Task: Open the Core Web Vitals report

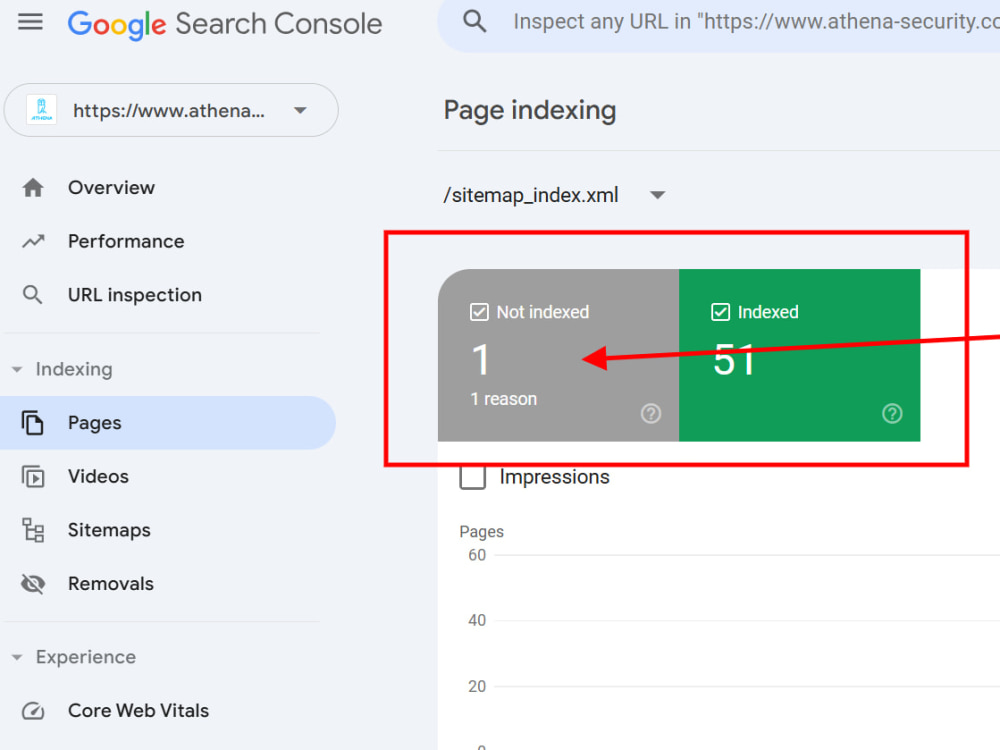Action: point(138,710)
